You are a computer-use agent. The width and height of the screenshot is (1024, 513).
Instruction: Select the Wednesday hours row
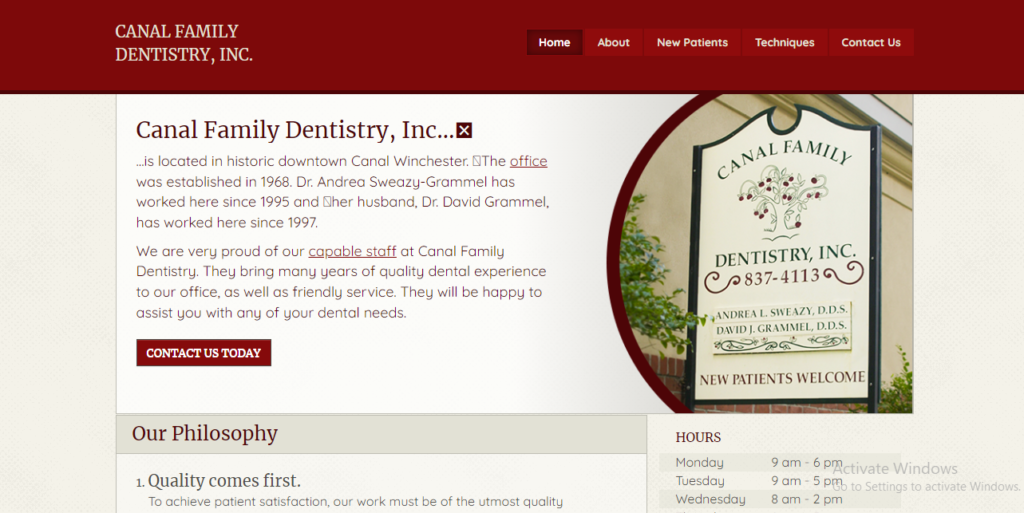[x=780, y=499]
